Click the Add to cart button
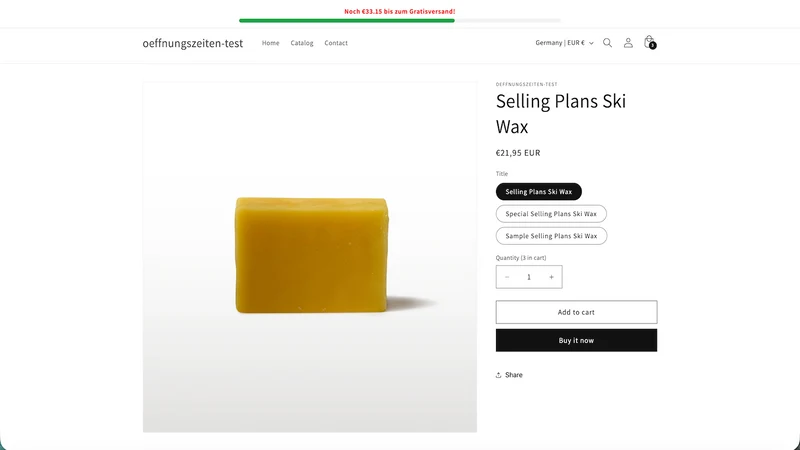The width and height of the screenshot is (800, 450). tap(577, 312)
